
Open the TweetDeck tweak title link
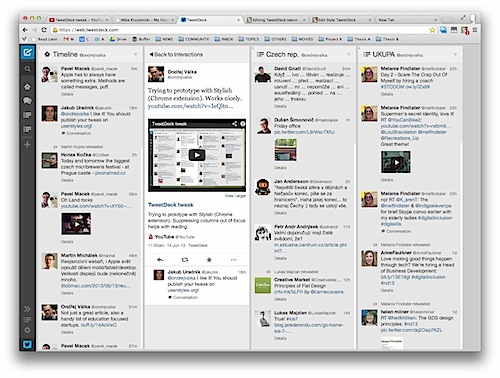tap(171, 205)
